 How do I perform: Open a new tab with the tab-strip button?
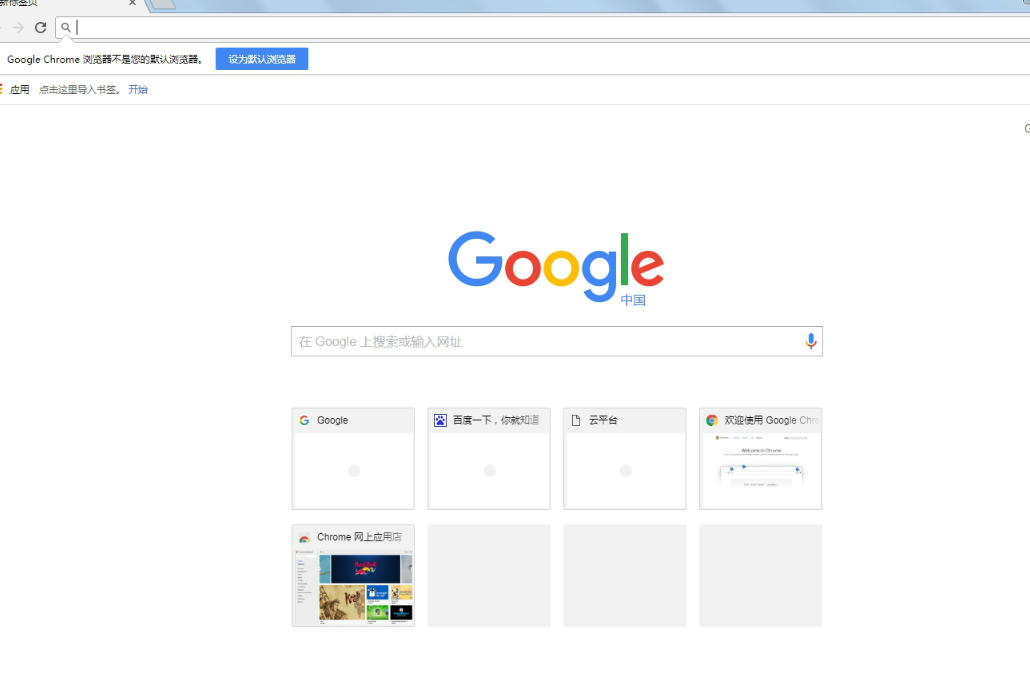pos(163,5)
